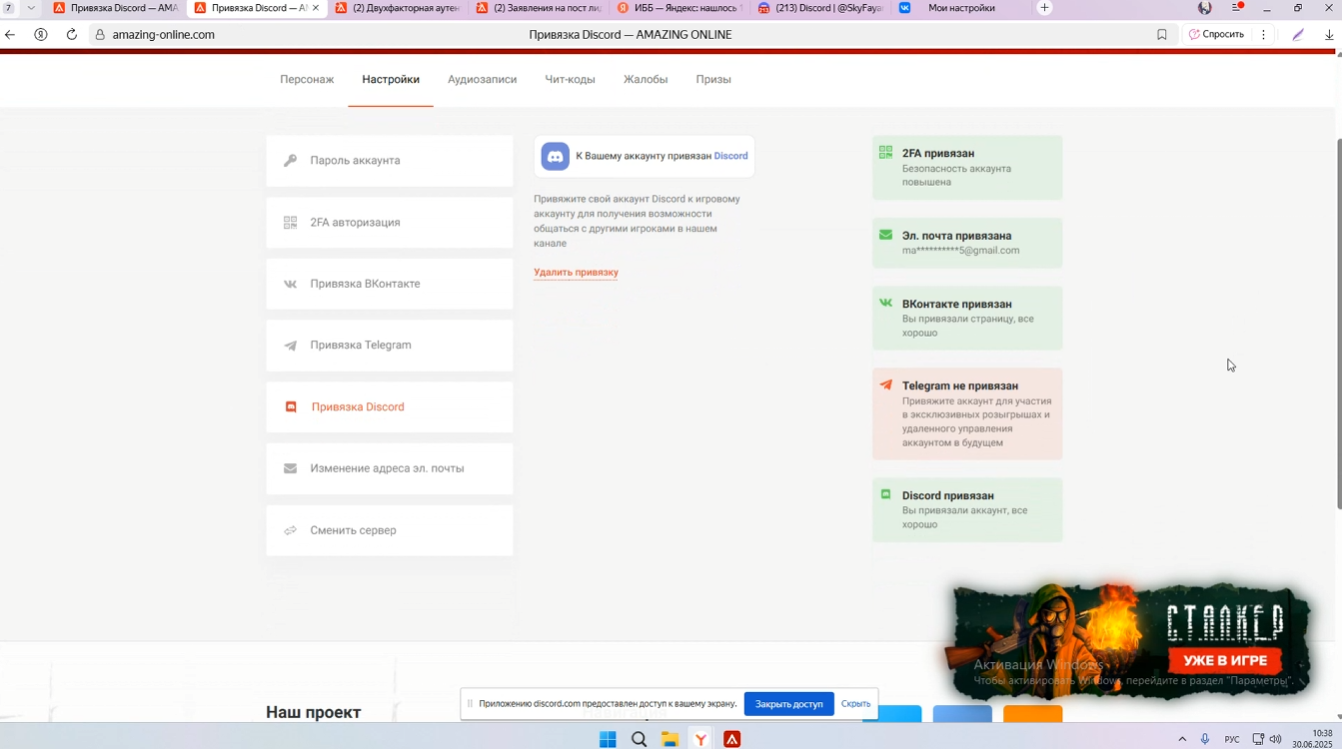Open a new browser tab with plus
This screenshot has height=749, width=1342.
point(1044,8)
